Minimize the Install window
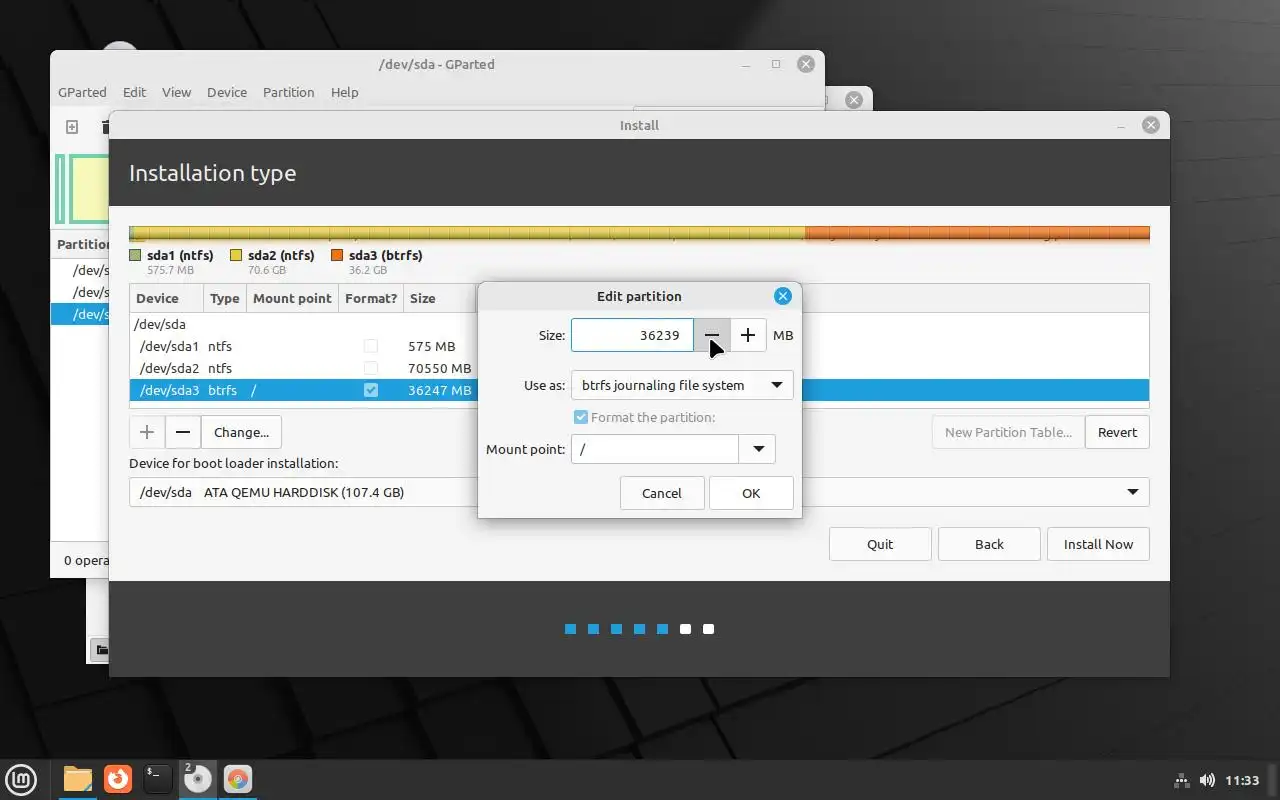Viewport: 1280px width, 800px height. 1122,125
